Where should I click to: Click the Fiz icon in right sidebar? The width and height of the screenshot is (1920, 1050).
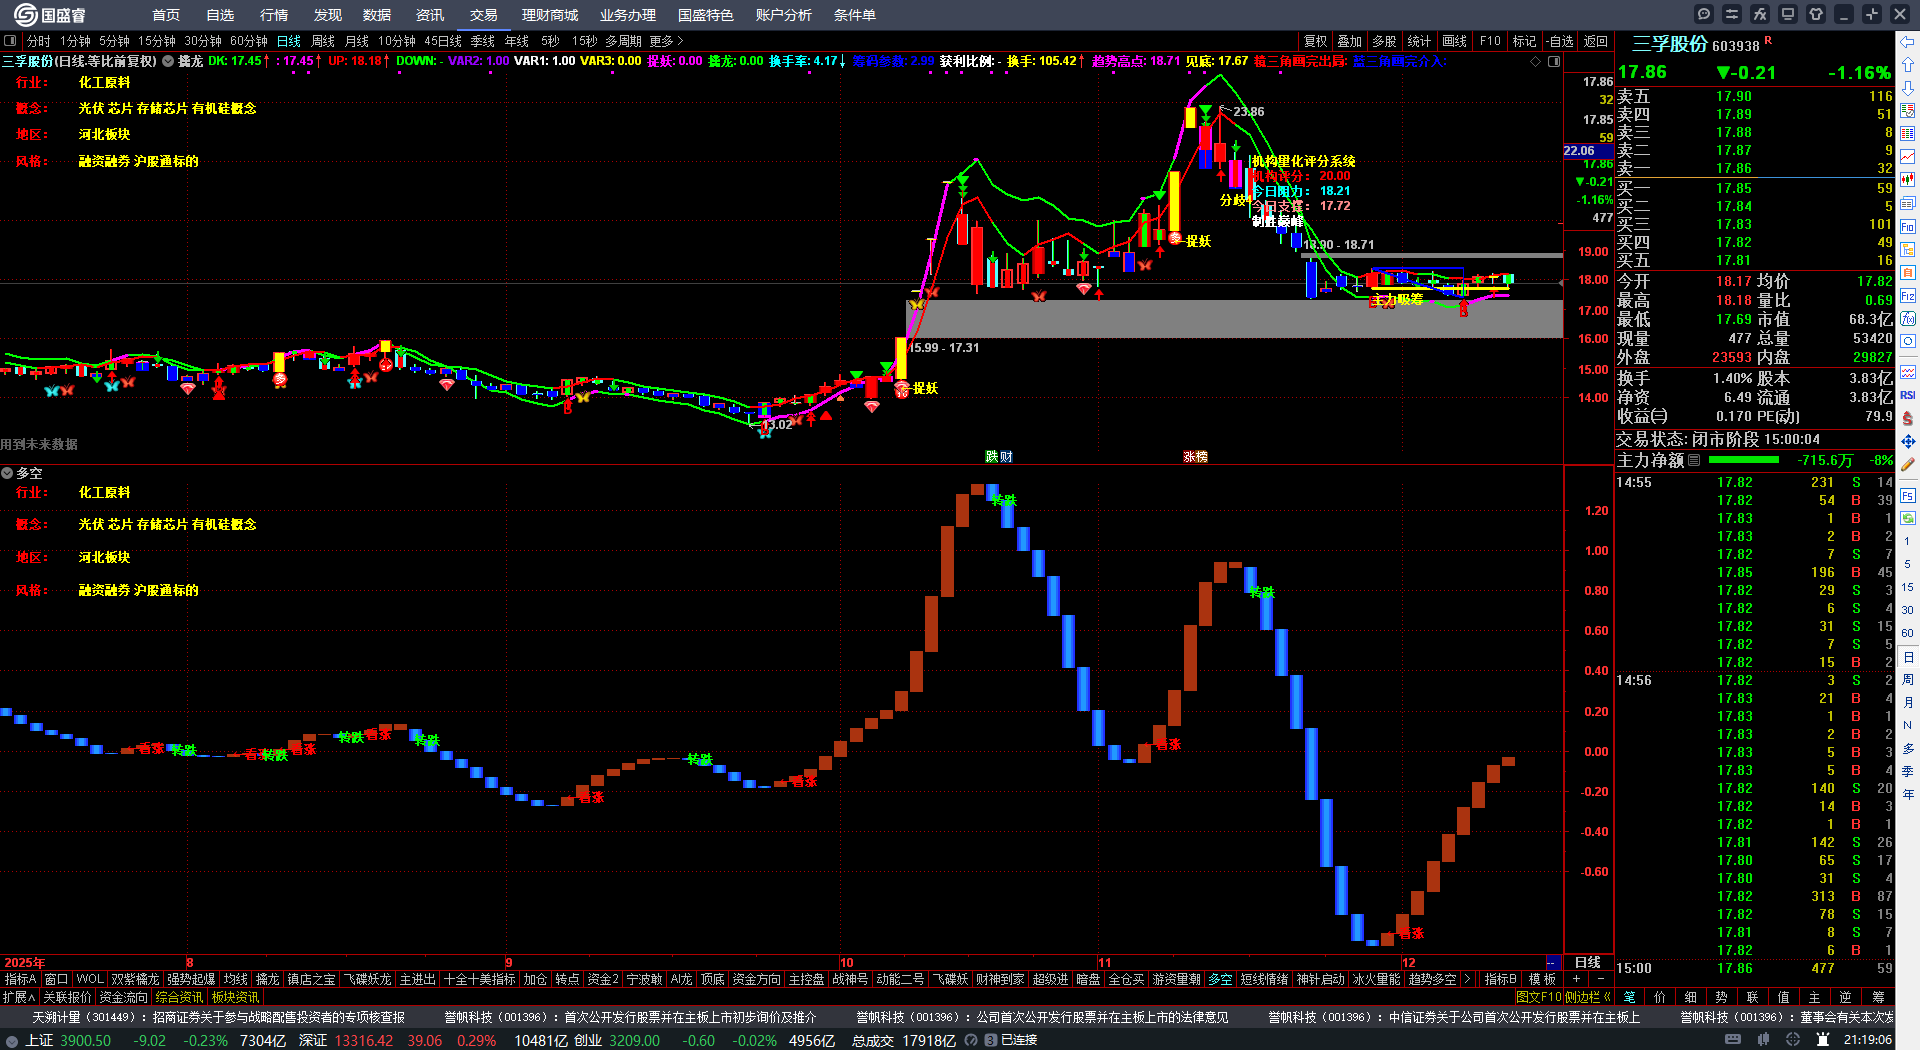[1908, 296]
